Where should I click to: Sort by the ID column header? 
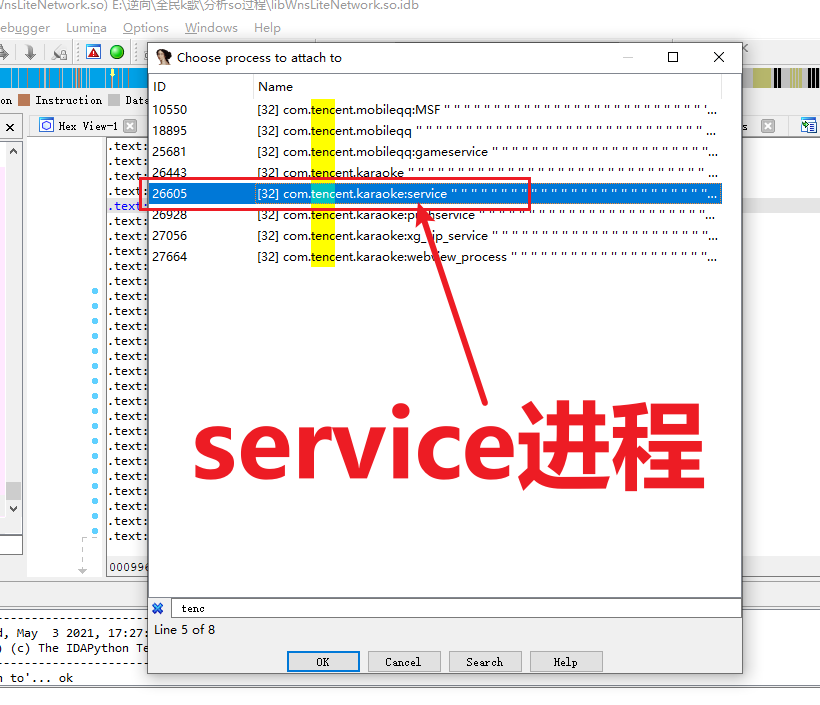tap(202, 87)
